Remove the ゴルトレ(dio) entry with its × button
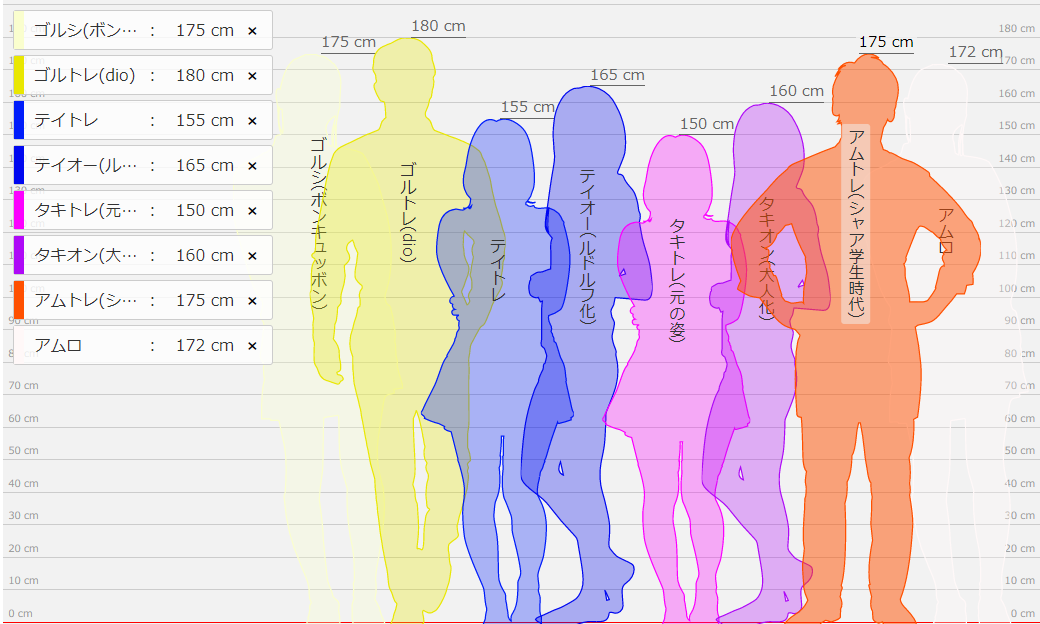Image resolution: width=1040 pixels, height=624 pixels. [252, 76]
